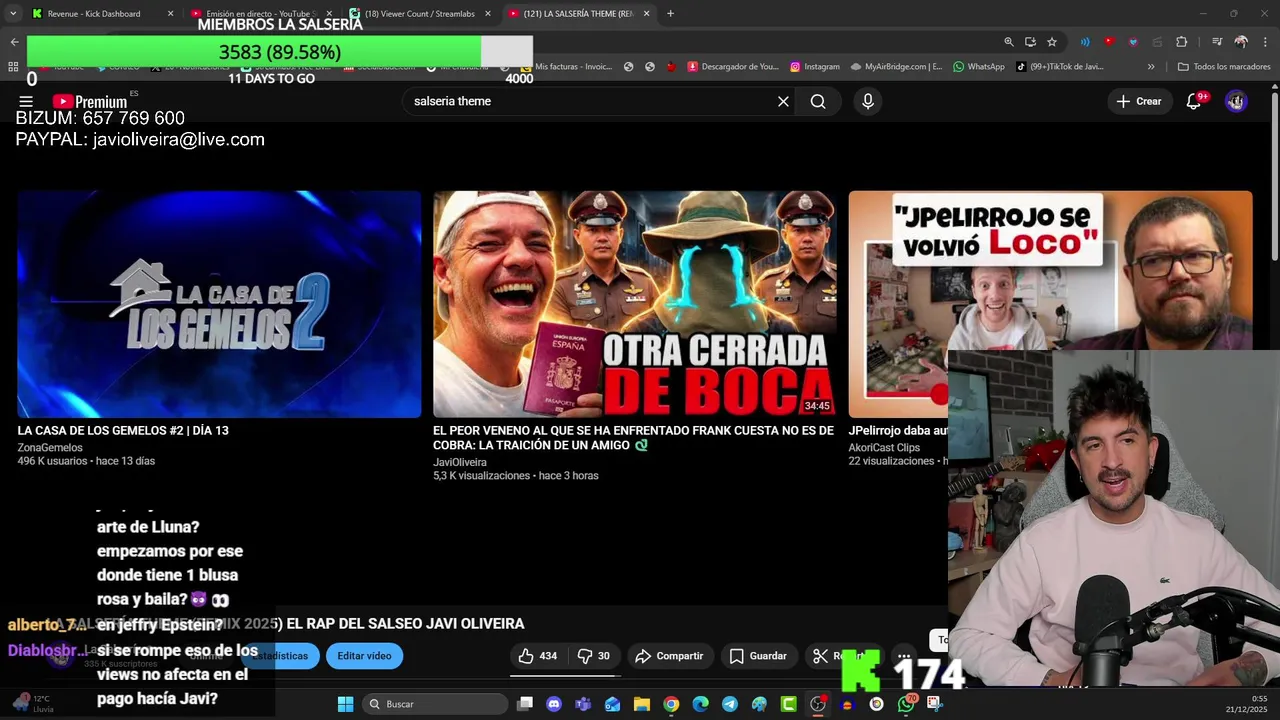Screen dimensions: 1280x720
Task: Click the AkoriCast Clips channel name
Action: click(x=884, y=447)
